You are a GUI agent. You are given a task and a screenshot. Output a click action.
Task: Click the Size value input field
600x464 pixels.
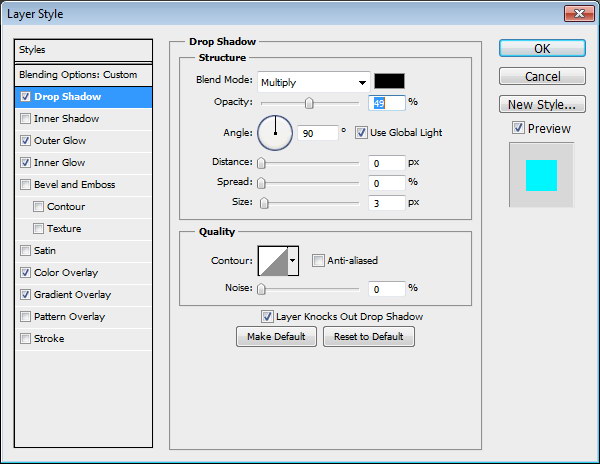click(385, 203)
